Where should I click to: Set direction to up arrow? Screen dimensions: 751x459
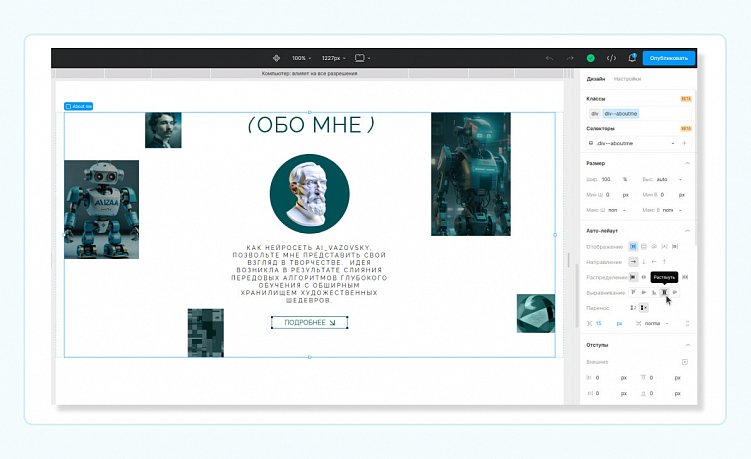point(664,262)
